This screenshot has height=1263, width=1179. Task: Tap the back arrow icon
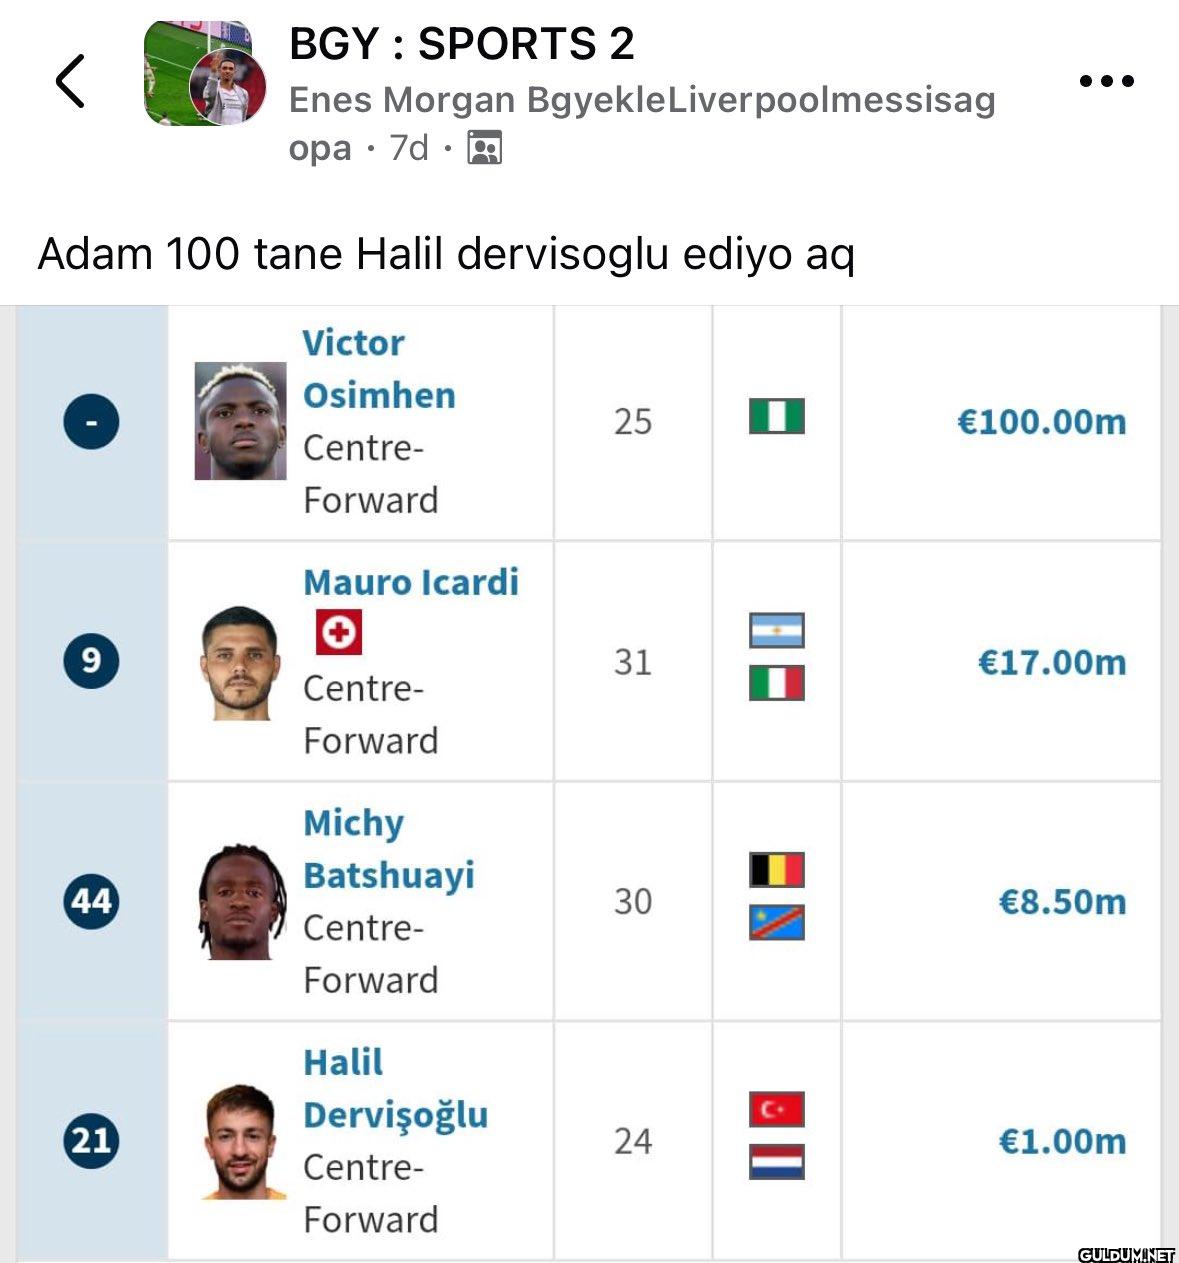pyautogui.click(x=70, y=81)
